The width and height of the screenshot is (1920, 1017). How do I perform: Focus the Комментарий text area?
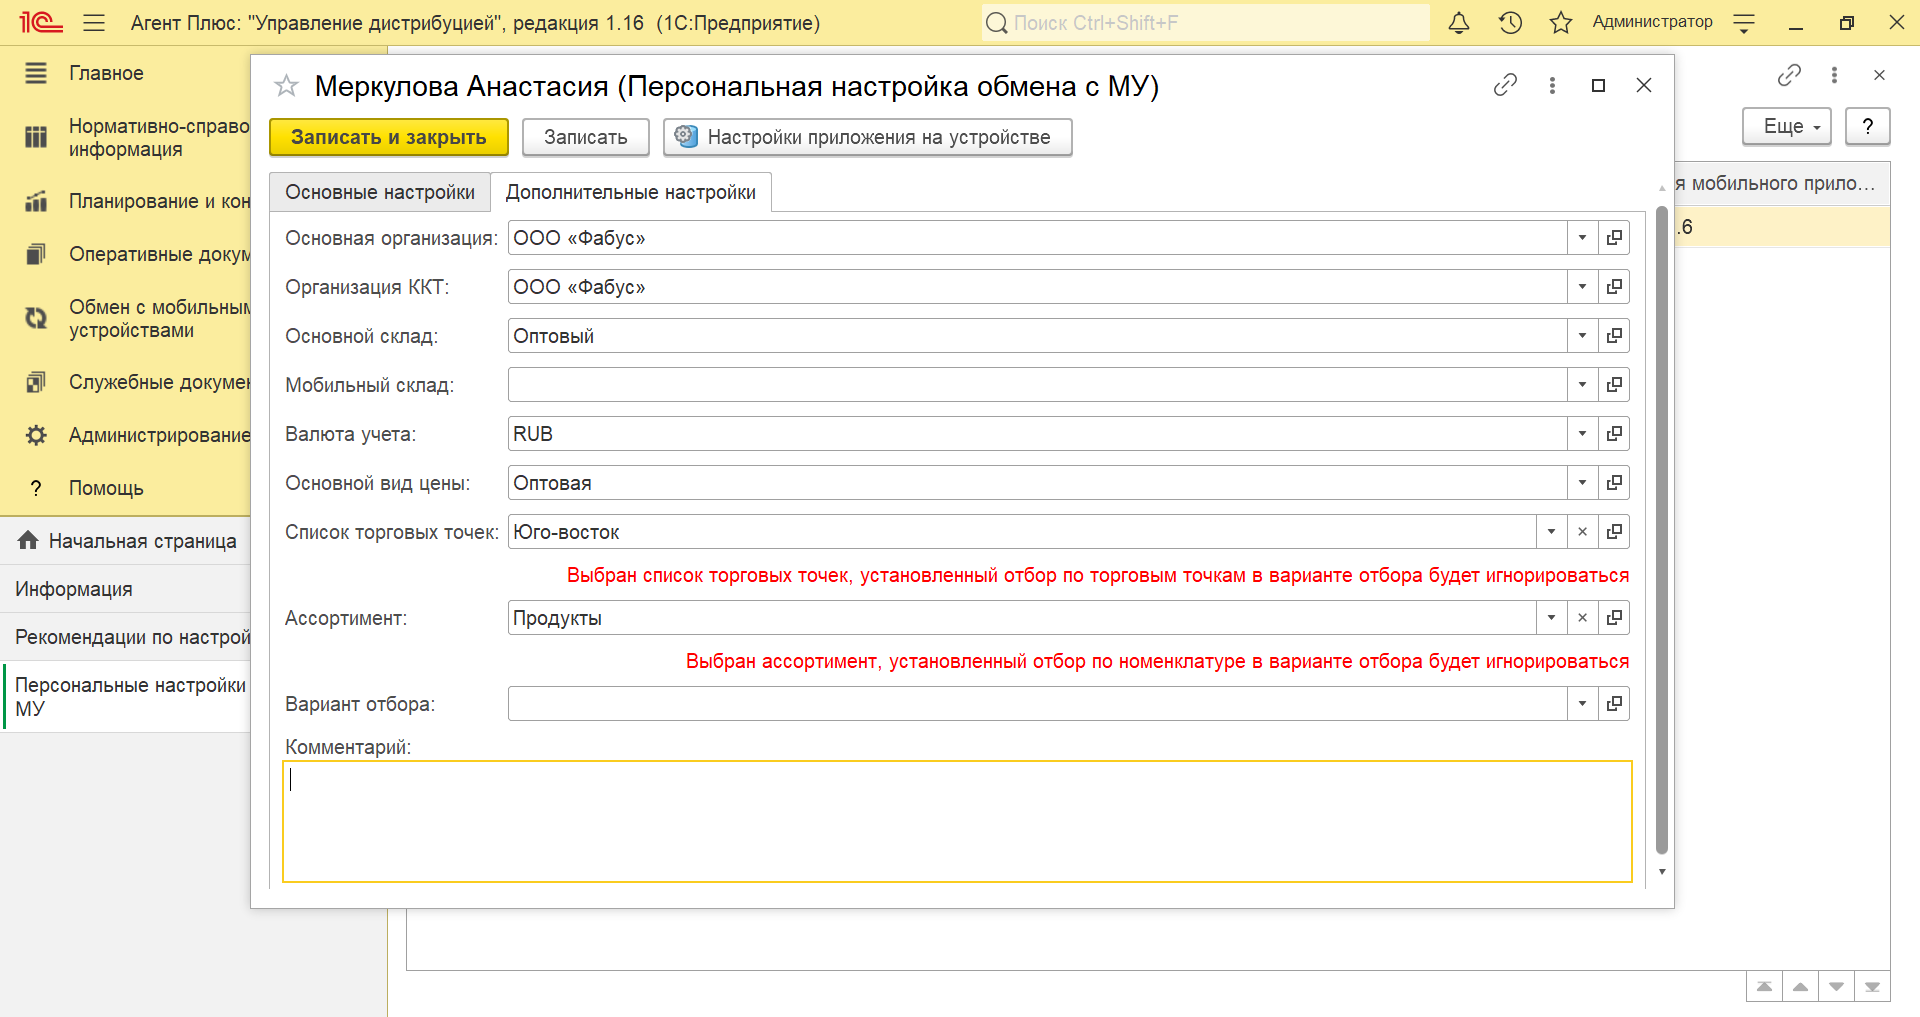[x=957, y=822]
